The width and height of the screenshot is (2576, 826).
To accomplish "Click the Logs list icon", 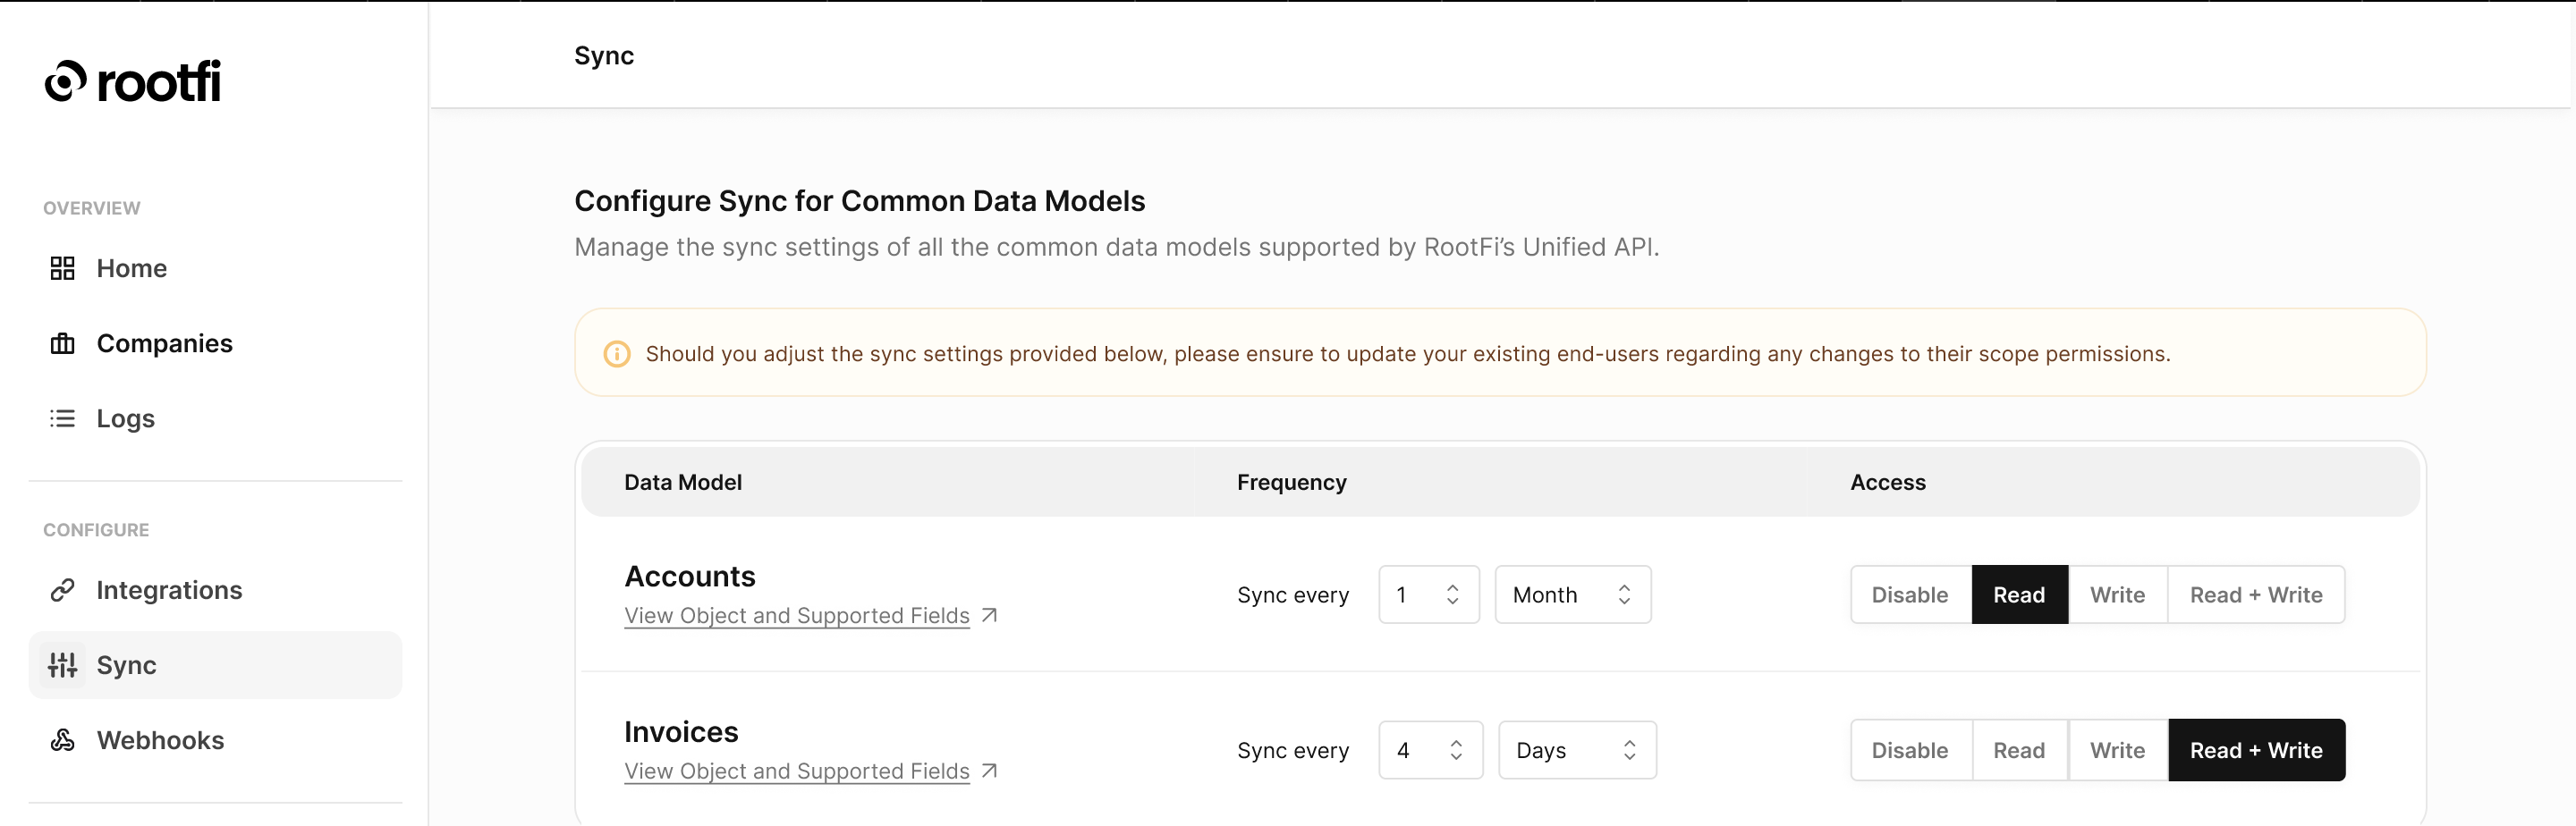I will click(62, 418).
